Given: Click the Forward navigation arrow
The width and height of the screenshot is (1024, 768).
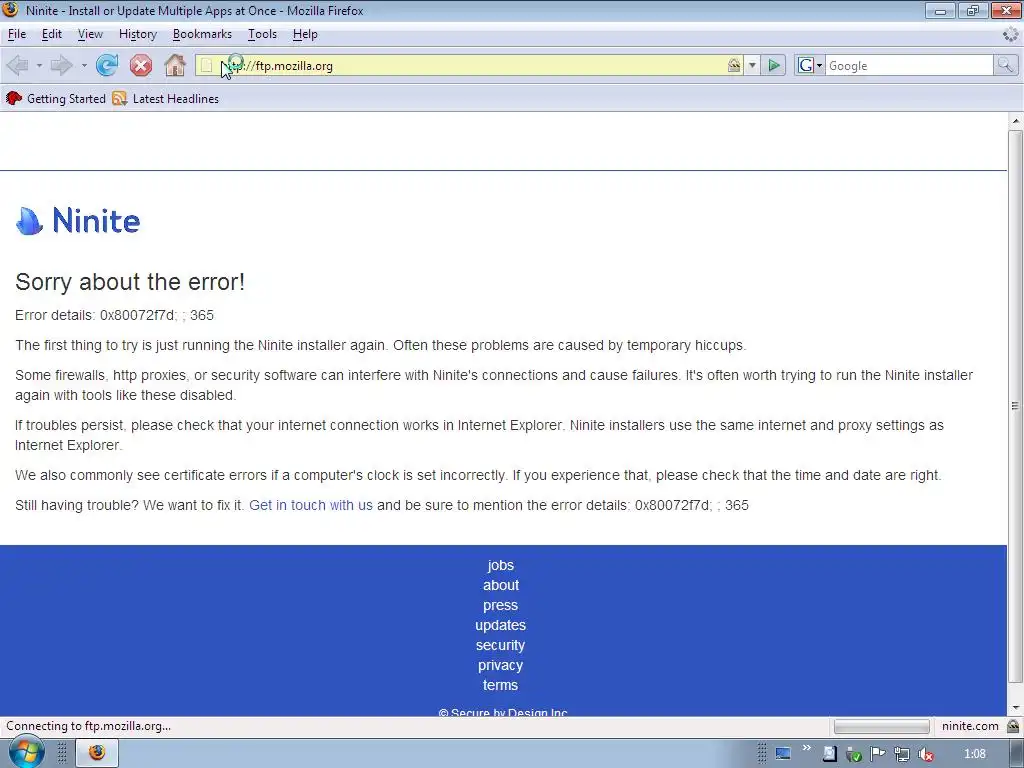Looking at the screenshot, I should pos(61,65).
